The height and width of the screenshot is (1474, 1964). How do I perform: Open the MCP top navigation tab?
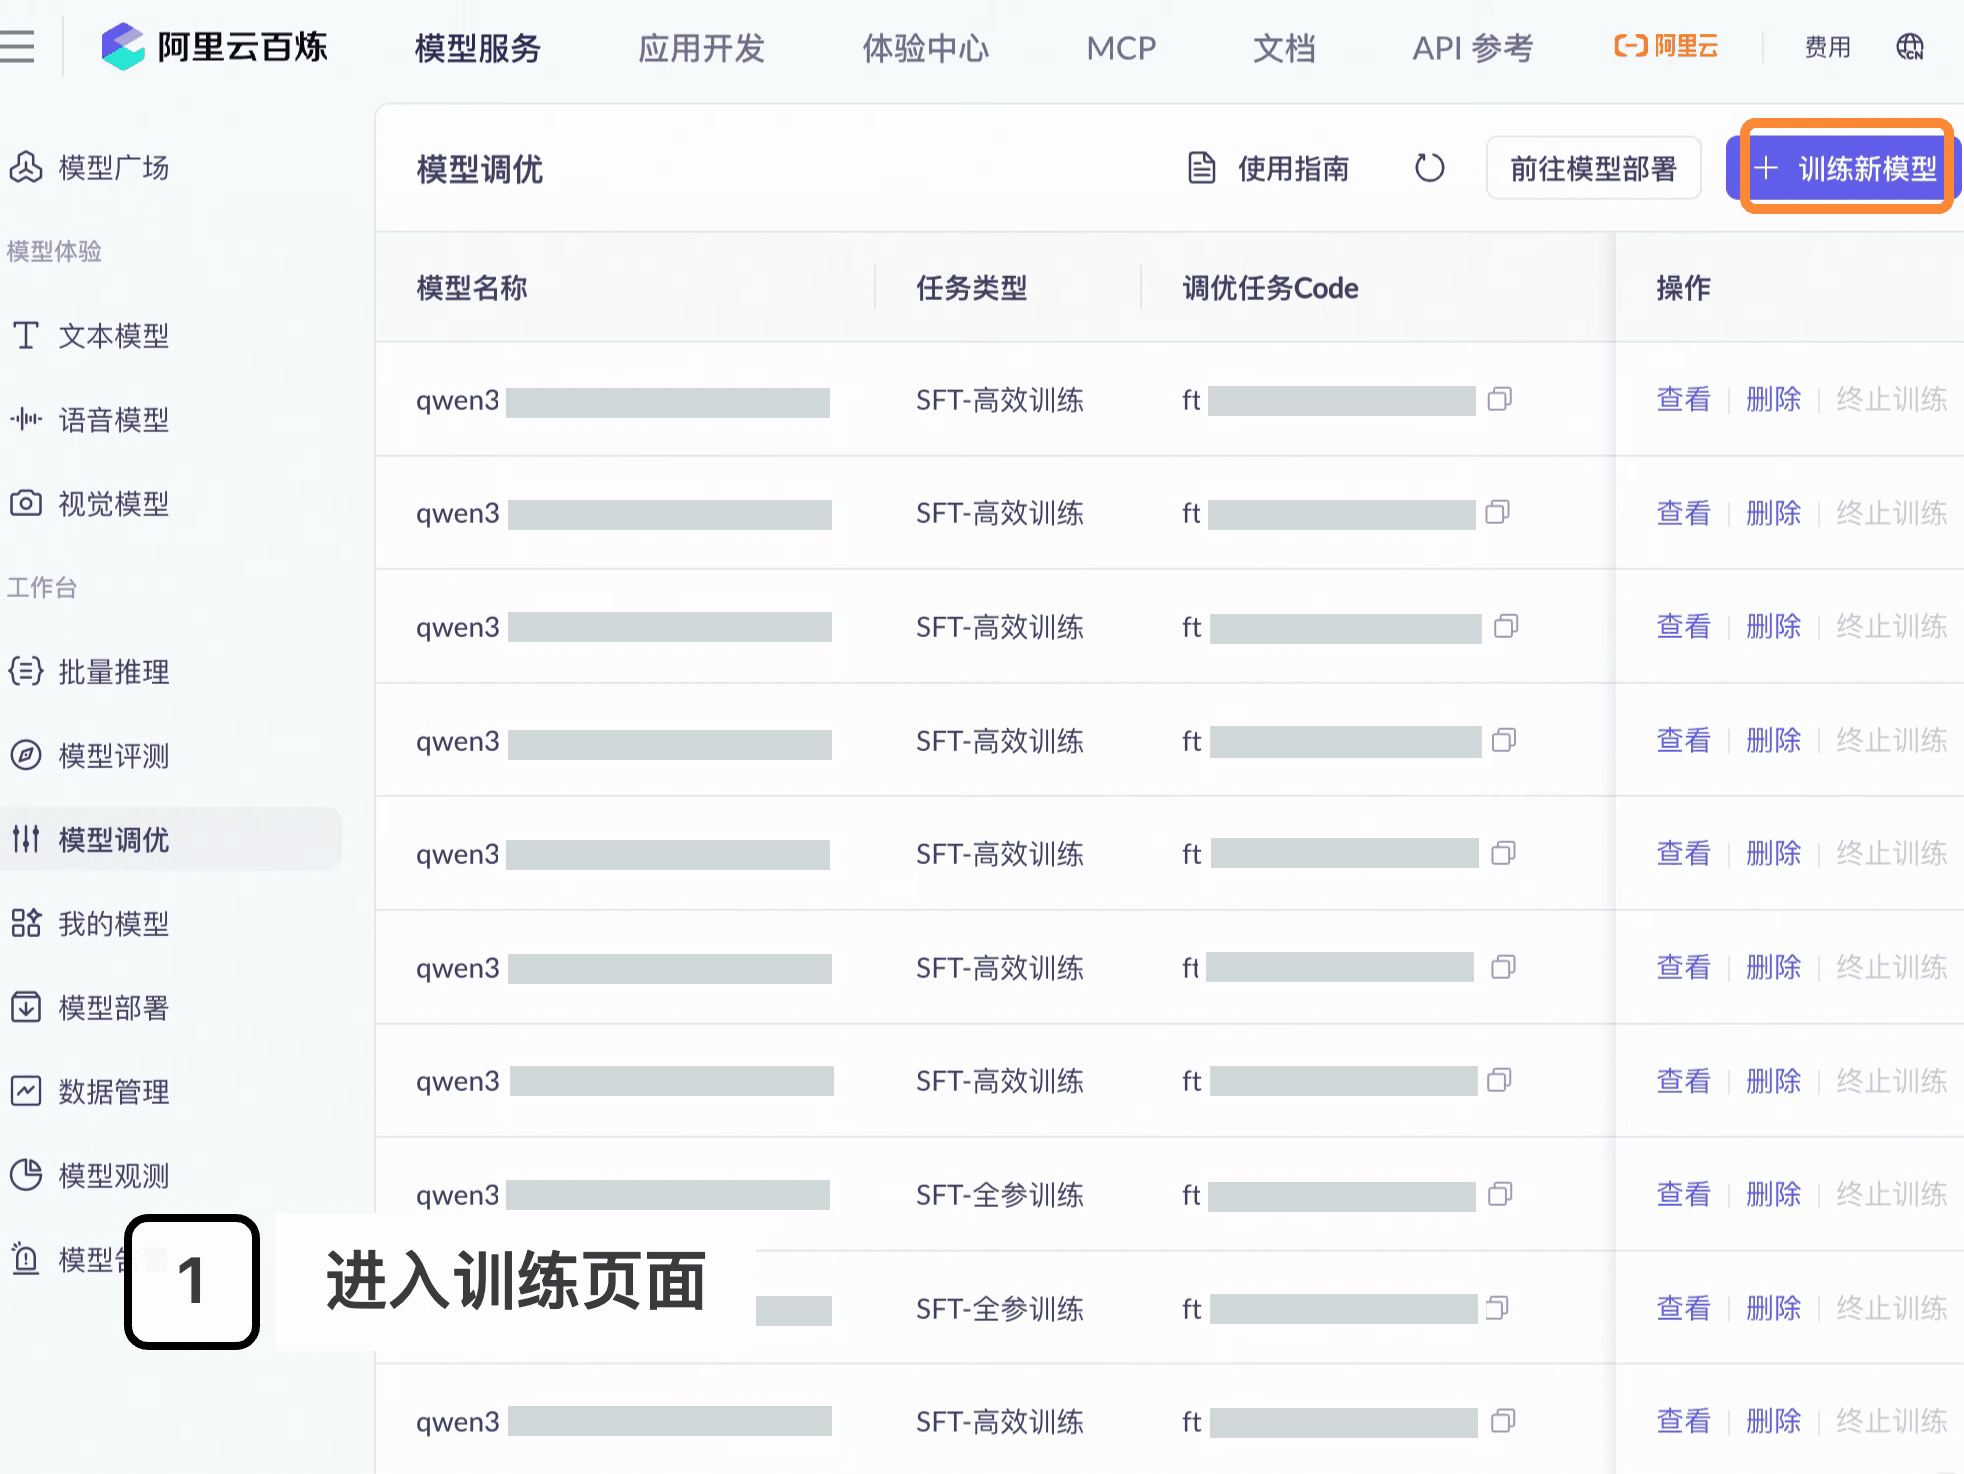[x=1121, y=48]
